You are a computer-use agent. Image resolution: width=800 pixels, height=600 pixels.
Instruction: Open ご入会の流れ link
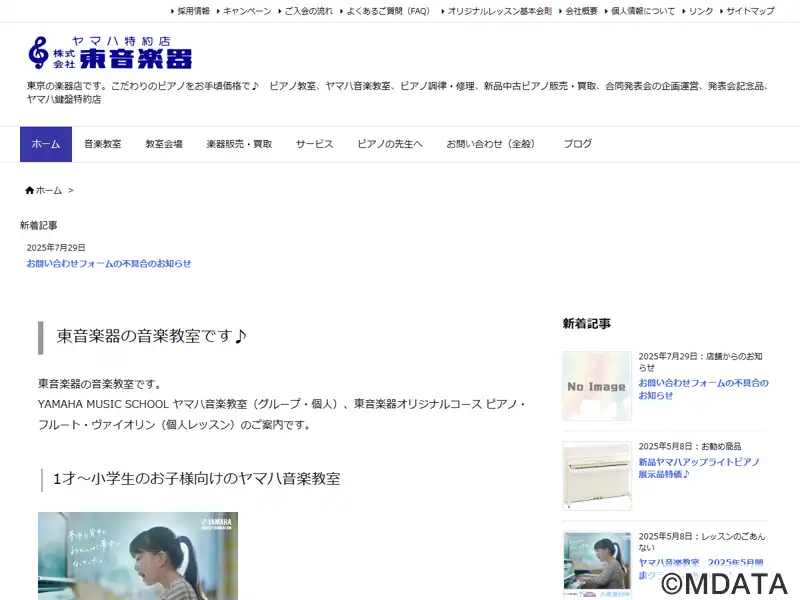point(308,11)
